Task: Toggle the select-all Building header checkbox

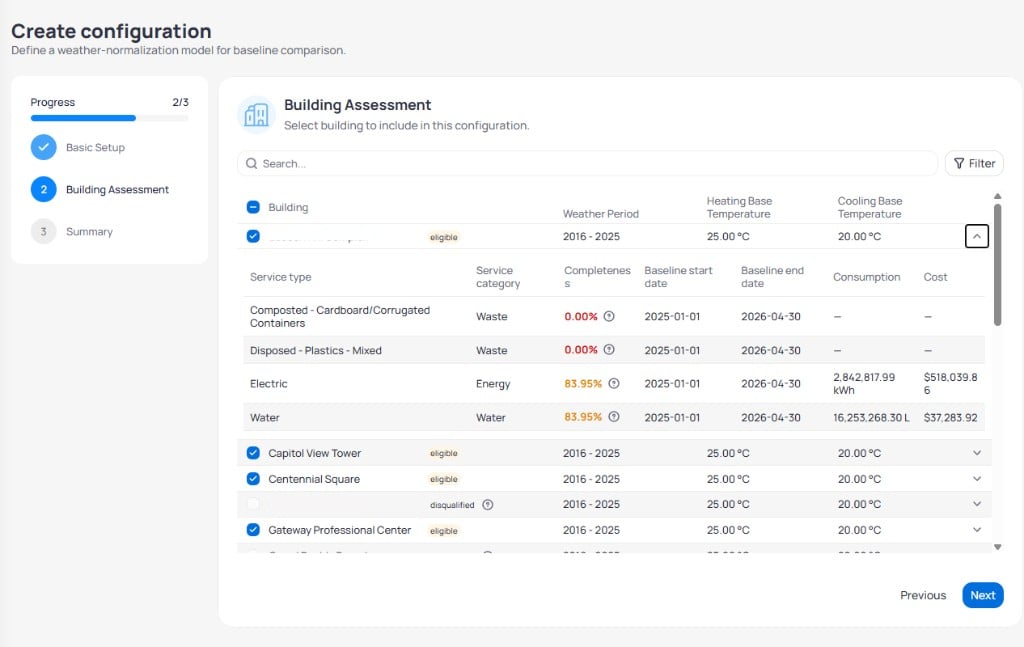Action: pos(253,207)
